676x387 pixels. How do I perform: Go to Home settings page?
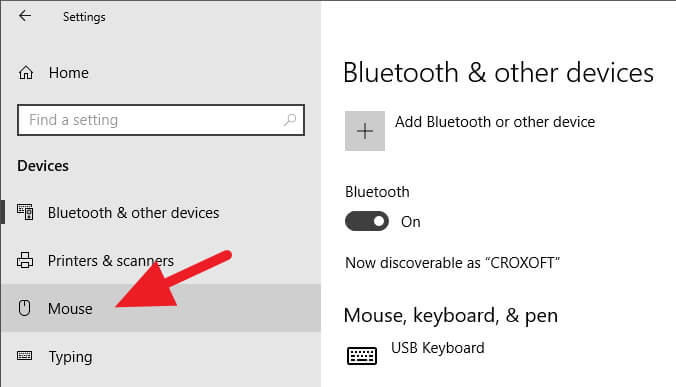(160, 72)
